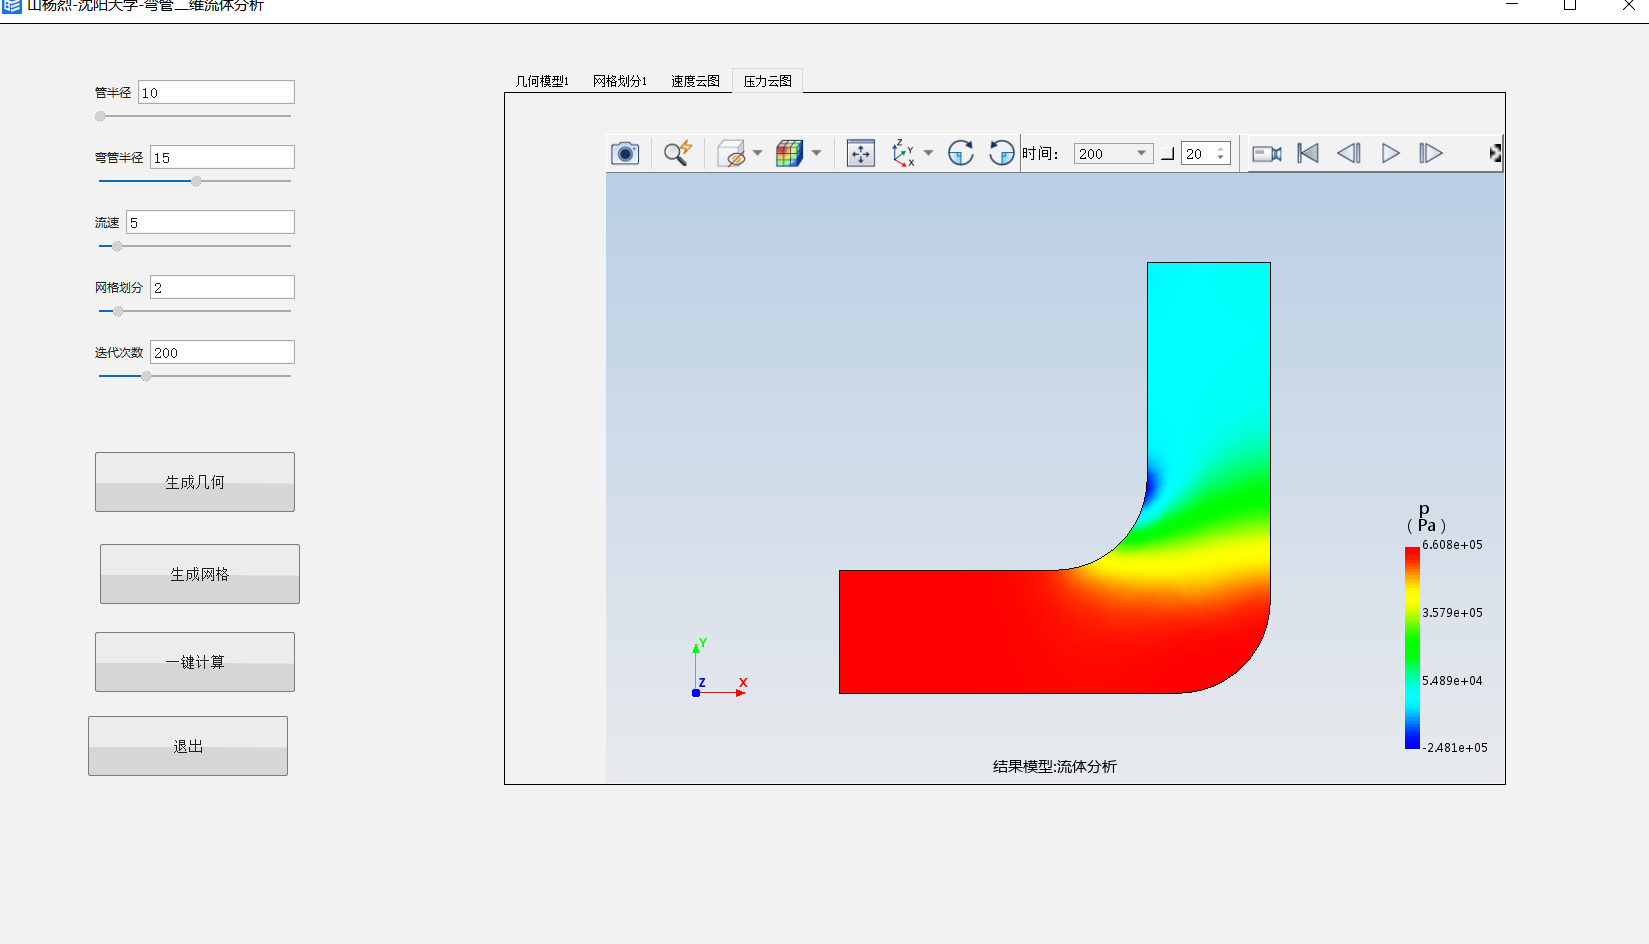Toggle the checkbox beside the 20 spinner
Screen dimensions: 1649x944
[1167, 154]
